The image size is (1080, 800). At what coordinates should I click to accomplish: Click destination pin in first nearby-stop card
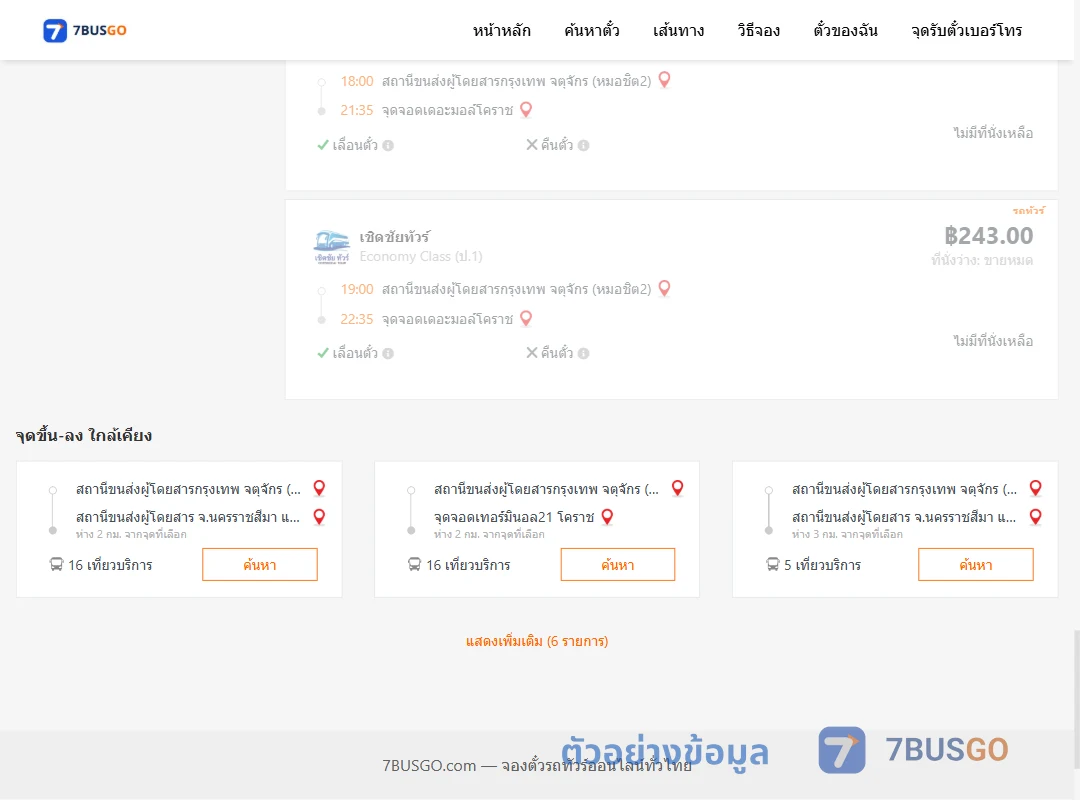pyautogui.click(x=319, y=517)
